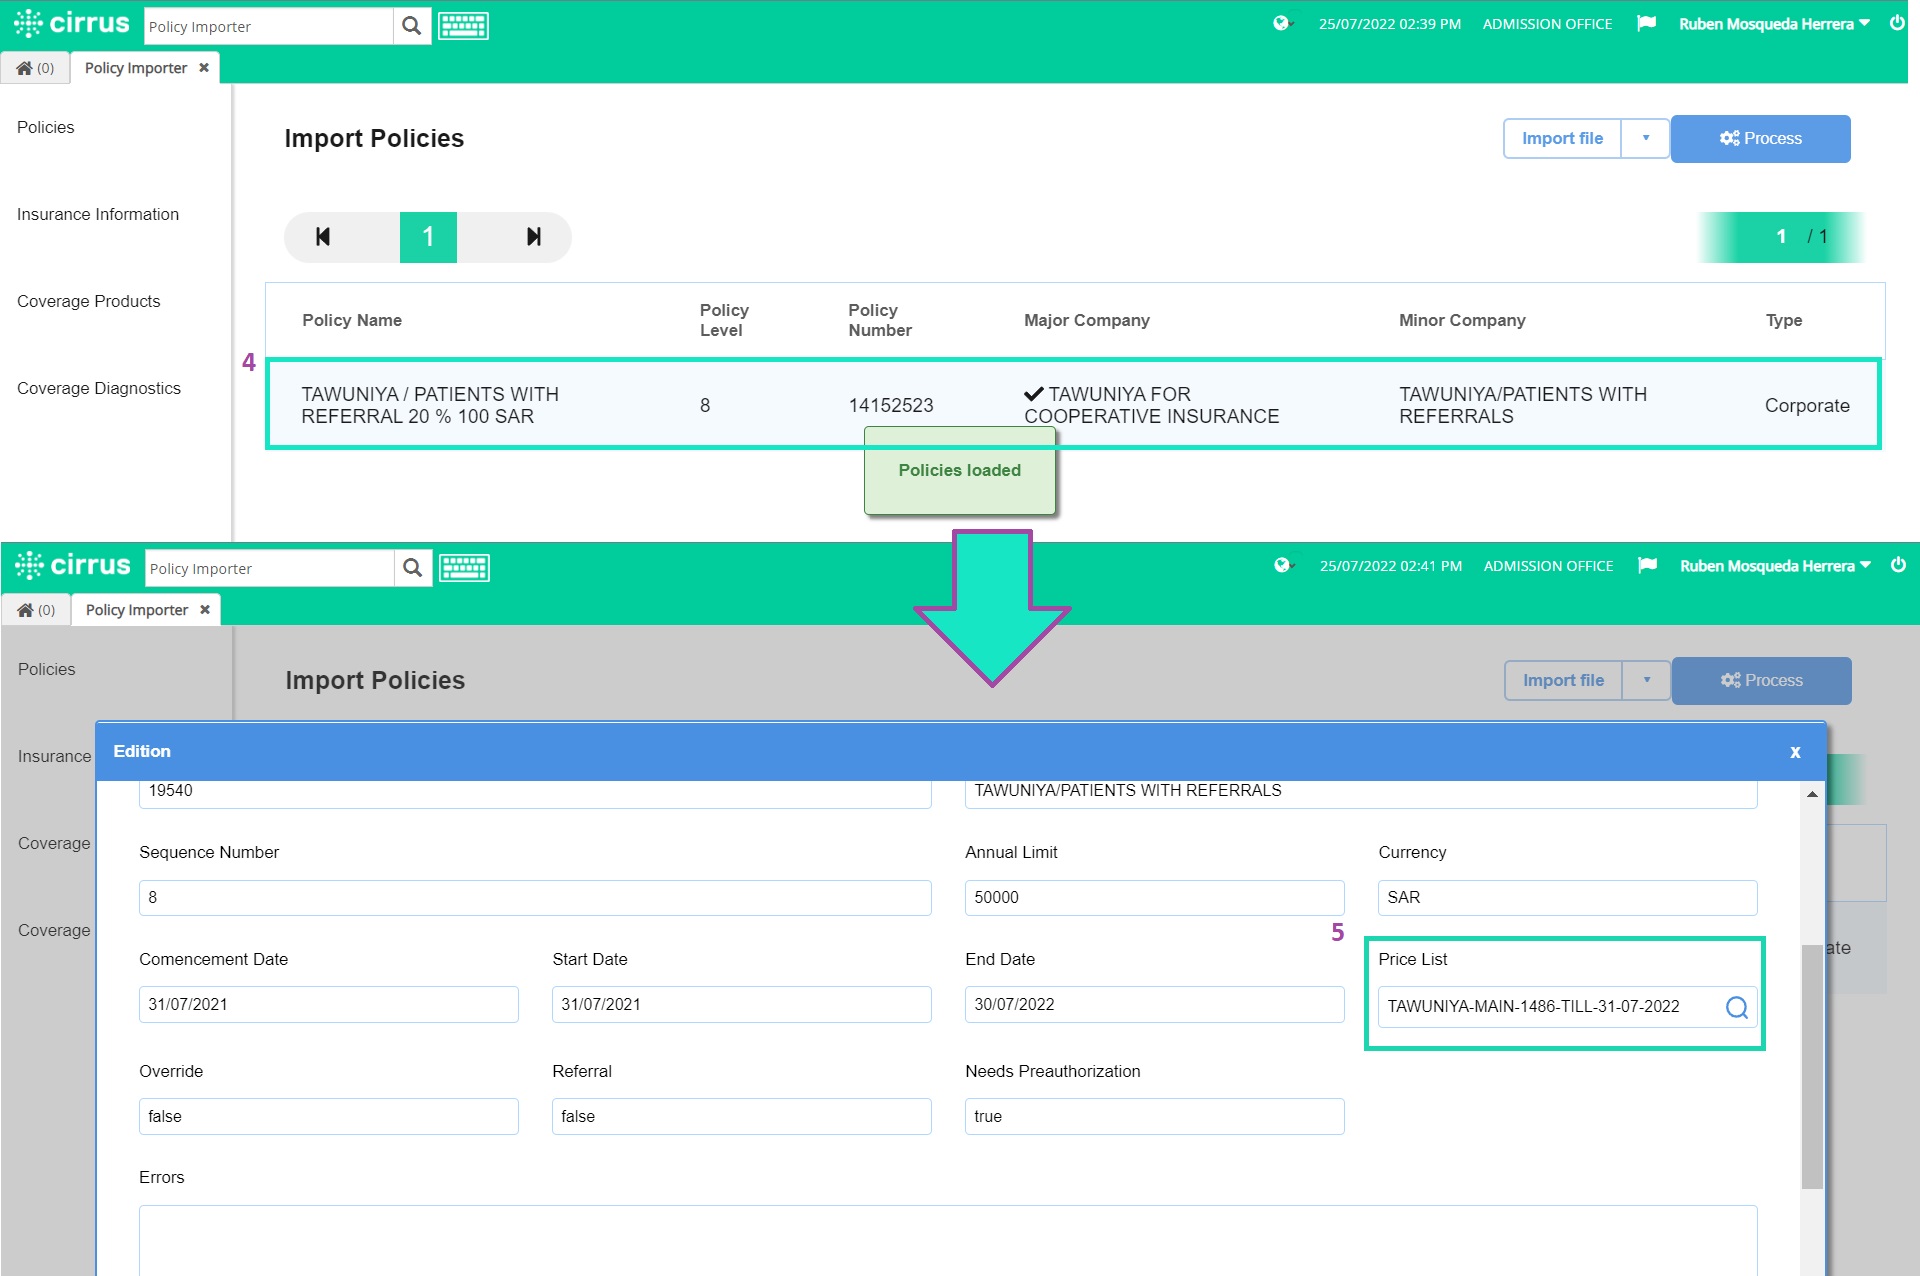Click the cirrus logo in the 02:39 PM header
The height and width of the screenshot is (1276, 1920).
(72, 24)
